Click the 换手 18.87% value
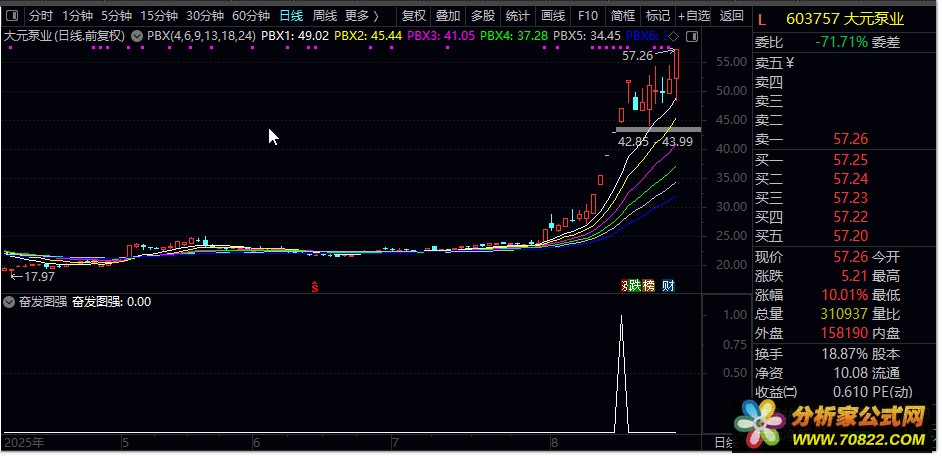 pos(845,354)
